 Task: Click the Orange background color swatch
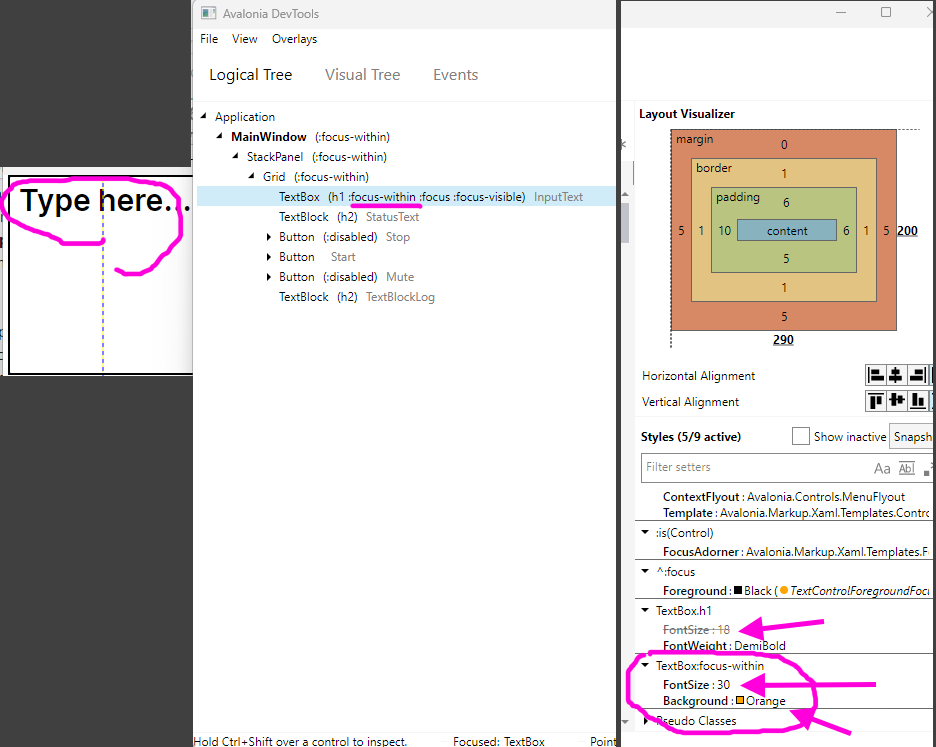point(739,700)
